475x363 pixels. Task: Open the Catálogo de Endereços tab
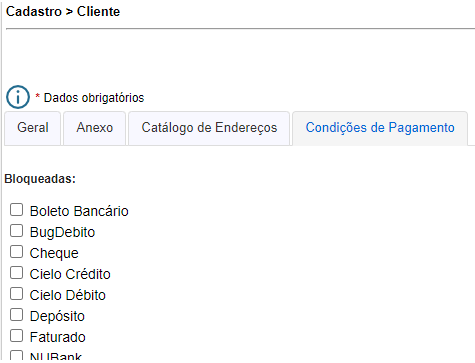(209, 128)
